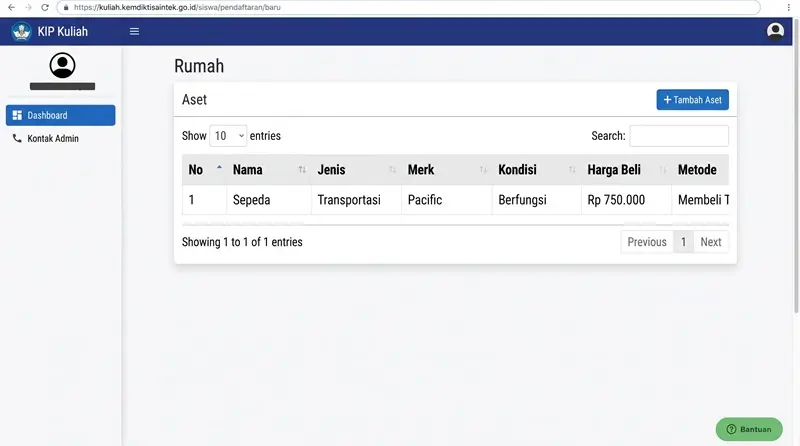Open Dashboard in the sidebar
Image resolution: width=800 pixels, height=446 pixels.
pos(61,115)
